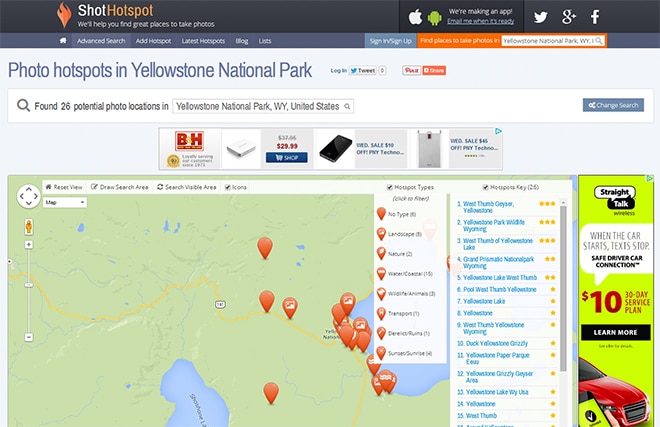
Task: Click the magnifier inside location results field
Action: 347,106
